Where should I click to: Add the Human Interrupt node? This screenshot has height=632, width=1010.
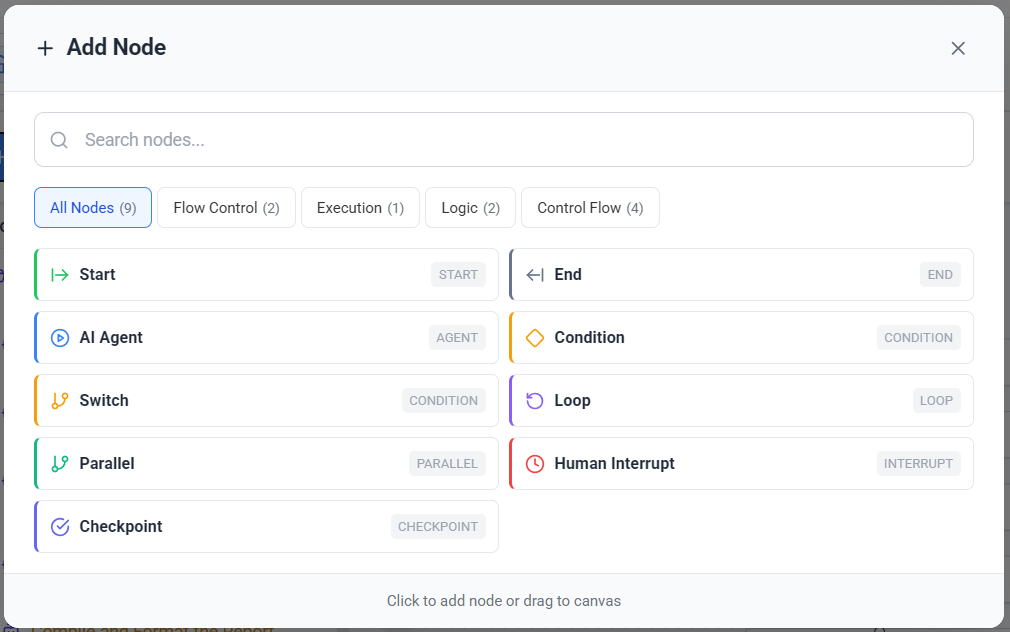pos(740,463)
